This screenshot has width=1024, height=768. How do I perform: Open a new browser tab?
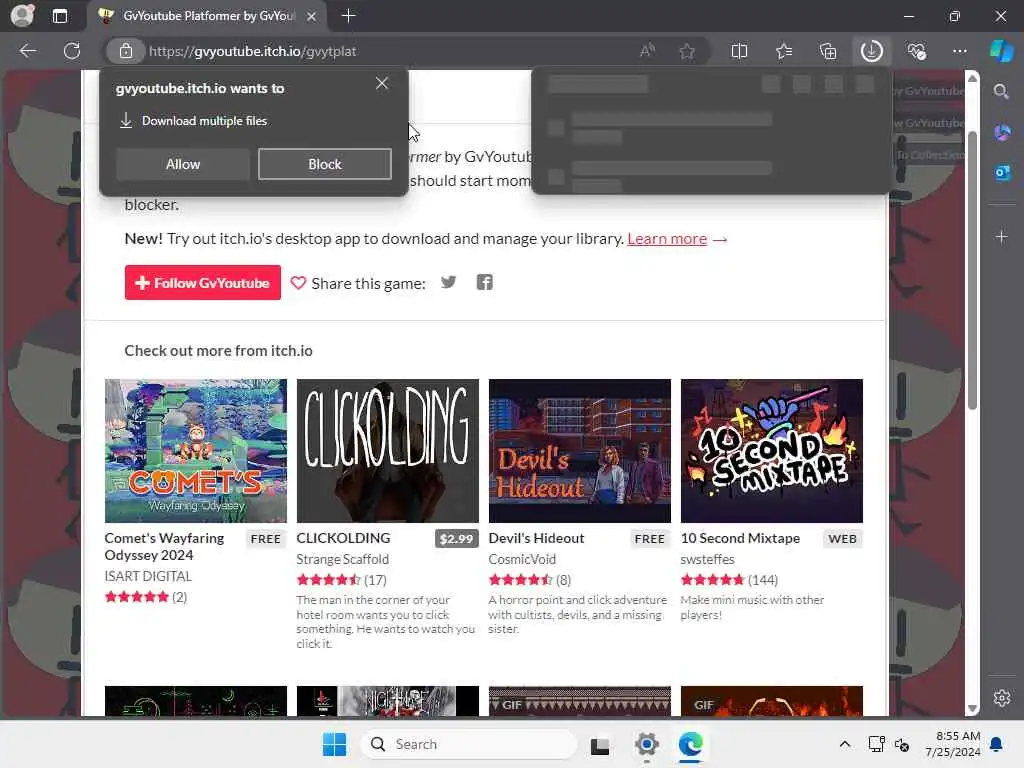coord(349,16)
